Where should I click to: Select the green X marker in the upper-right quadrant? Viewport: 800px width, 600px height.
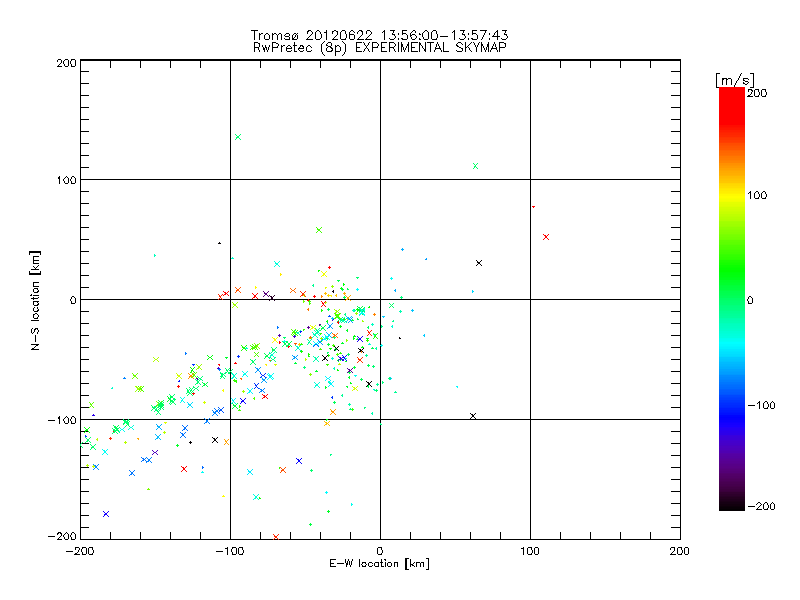point(475,166)
